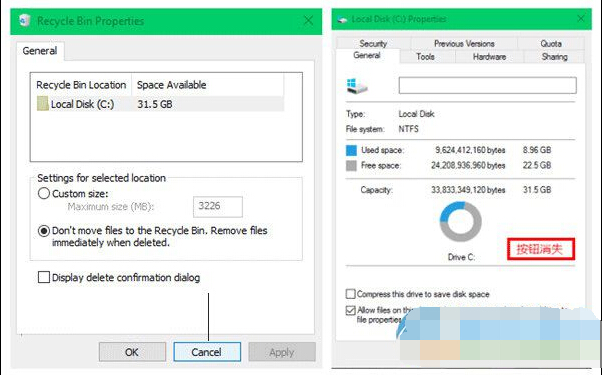The width and height of the screenshot is (602, 375).
Task: Click the Recycle Bin Location column header
Action: (81, 85)
